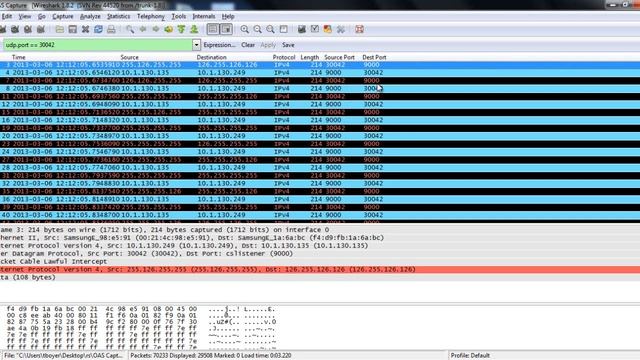The image size is (640, 360).
Task: Select packet number 23 in the list
Action: 320,144
